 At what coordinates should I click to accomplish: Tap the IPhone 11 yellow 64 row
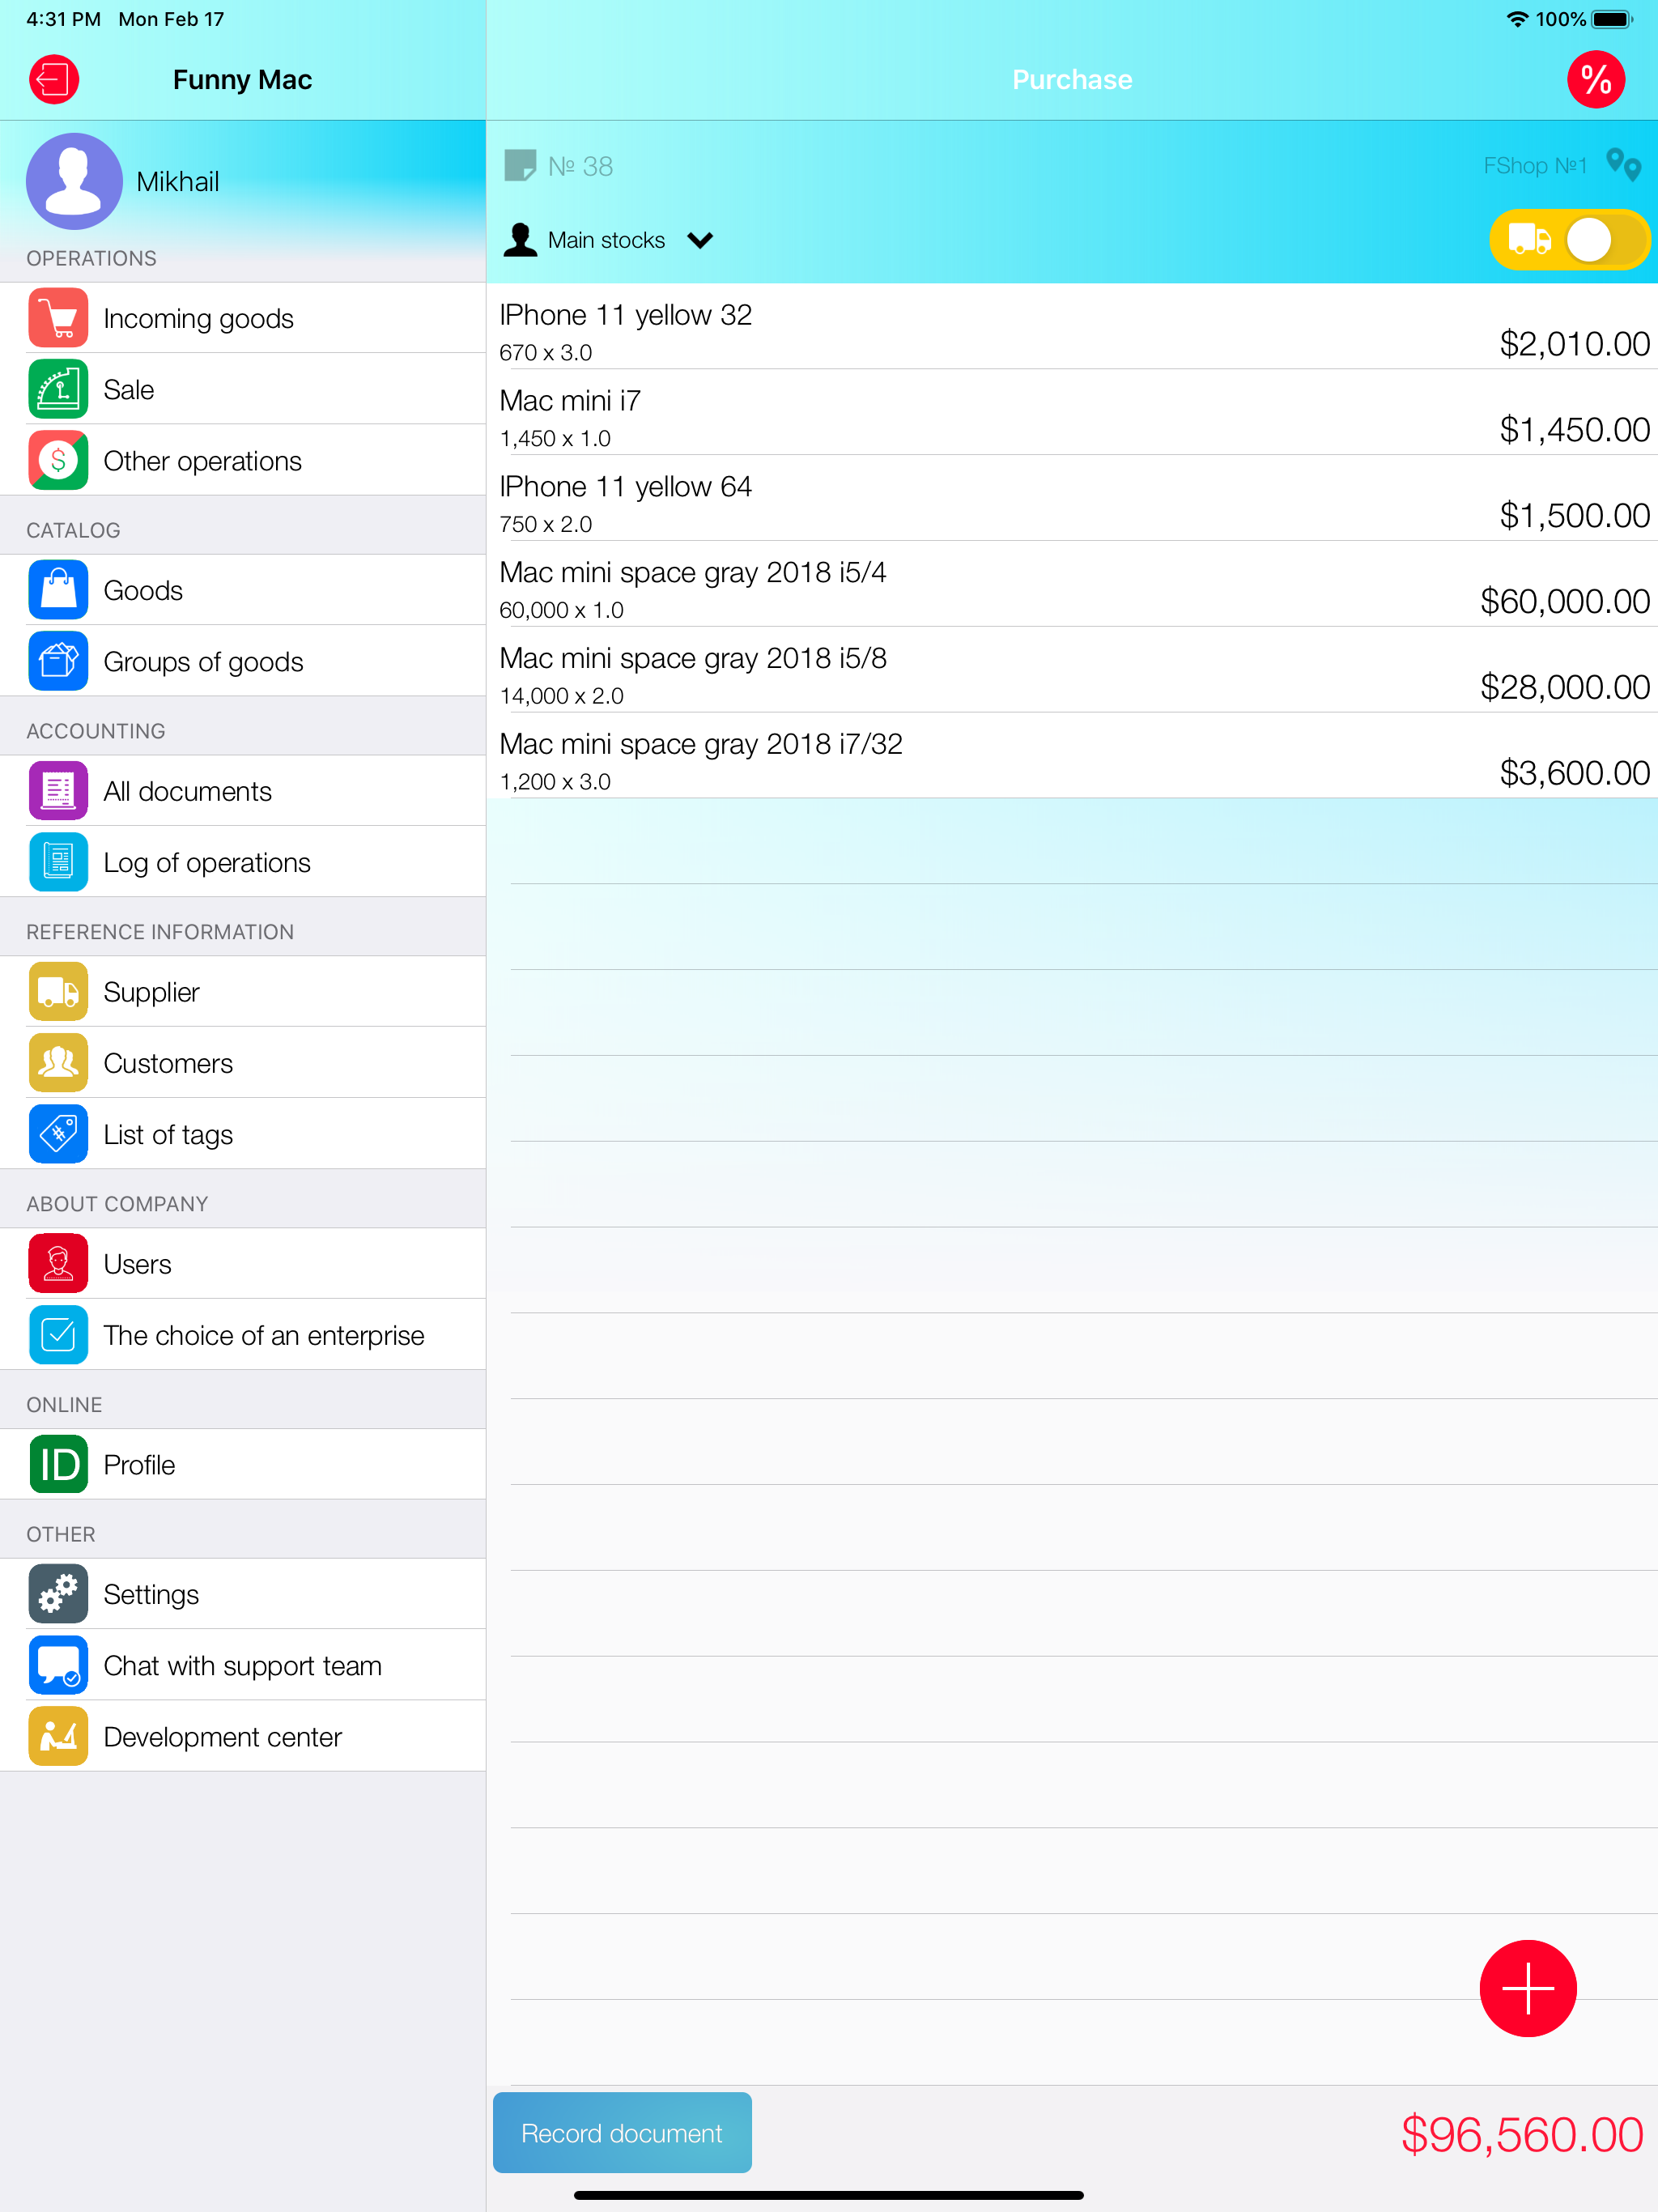click(x=1070, y=502)
